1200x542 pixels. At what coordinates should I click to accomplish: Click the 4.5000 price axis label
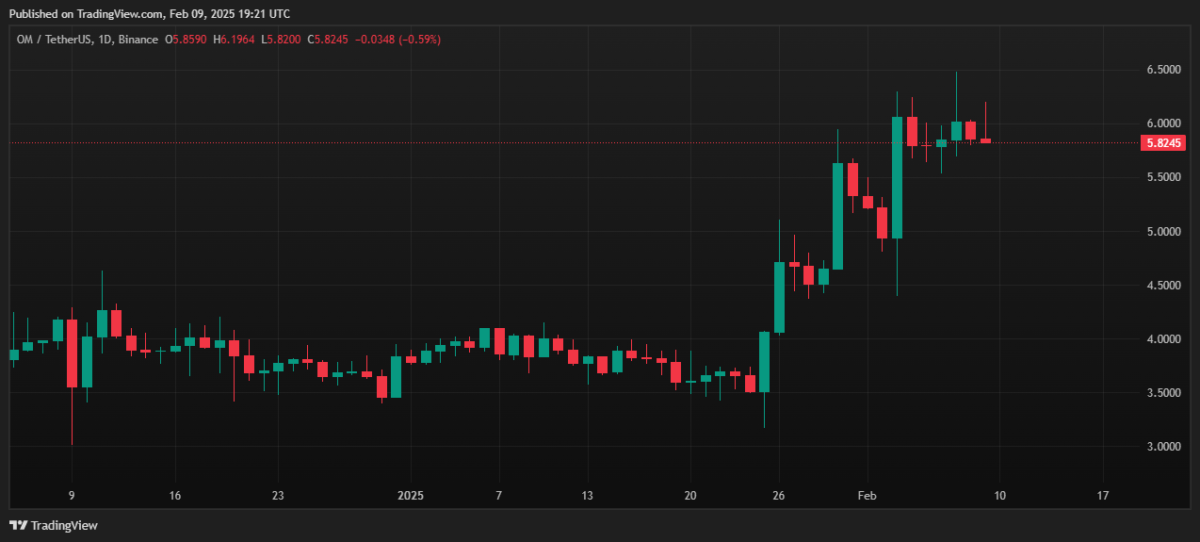1163,286
